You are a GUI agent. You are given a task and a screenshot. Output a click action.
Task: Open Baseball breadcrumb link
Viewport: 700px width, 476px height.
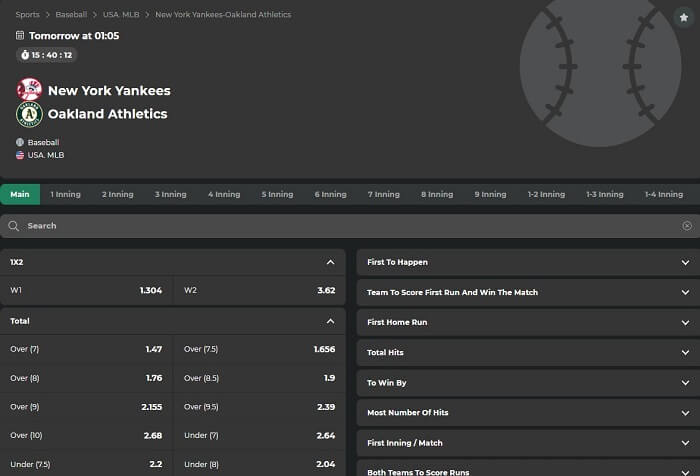tap(71, 14)
